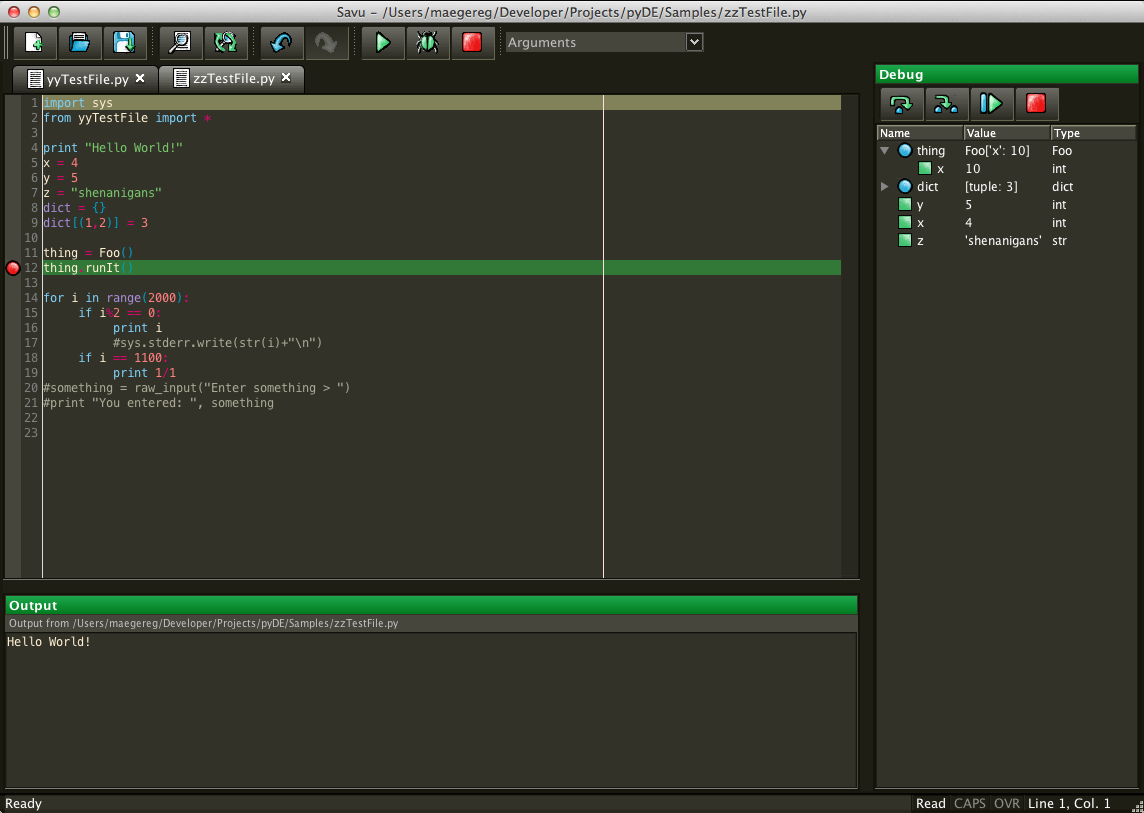The width and height of the screenshot is (1144, 813).
Task: Click the Undo arrow in the toolbar
Action: point(281,43)
